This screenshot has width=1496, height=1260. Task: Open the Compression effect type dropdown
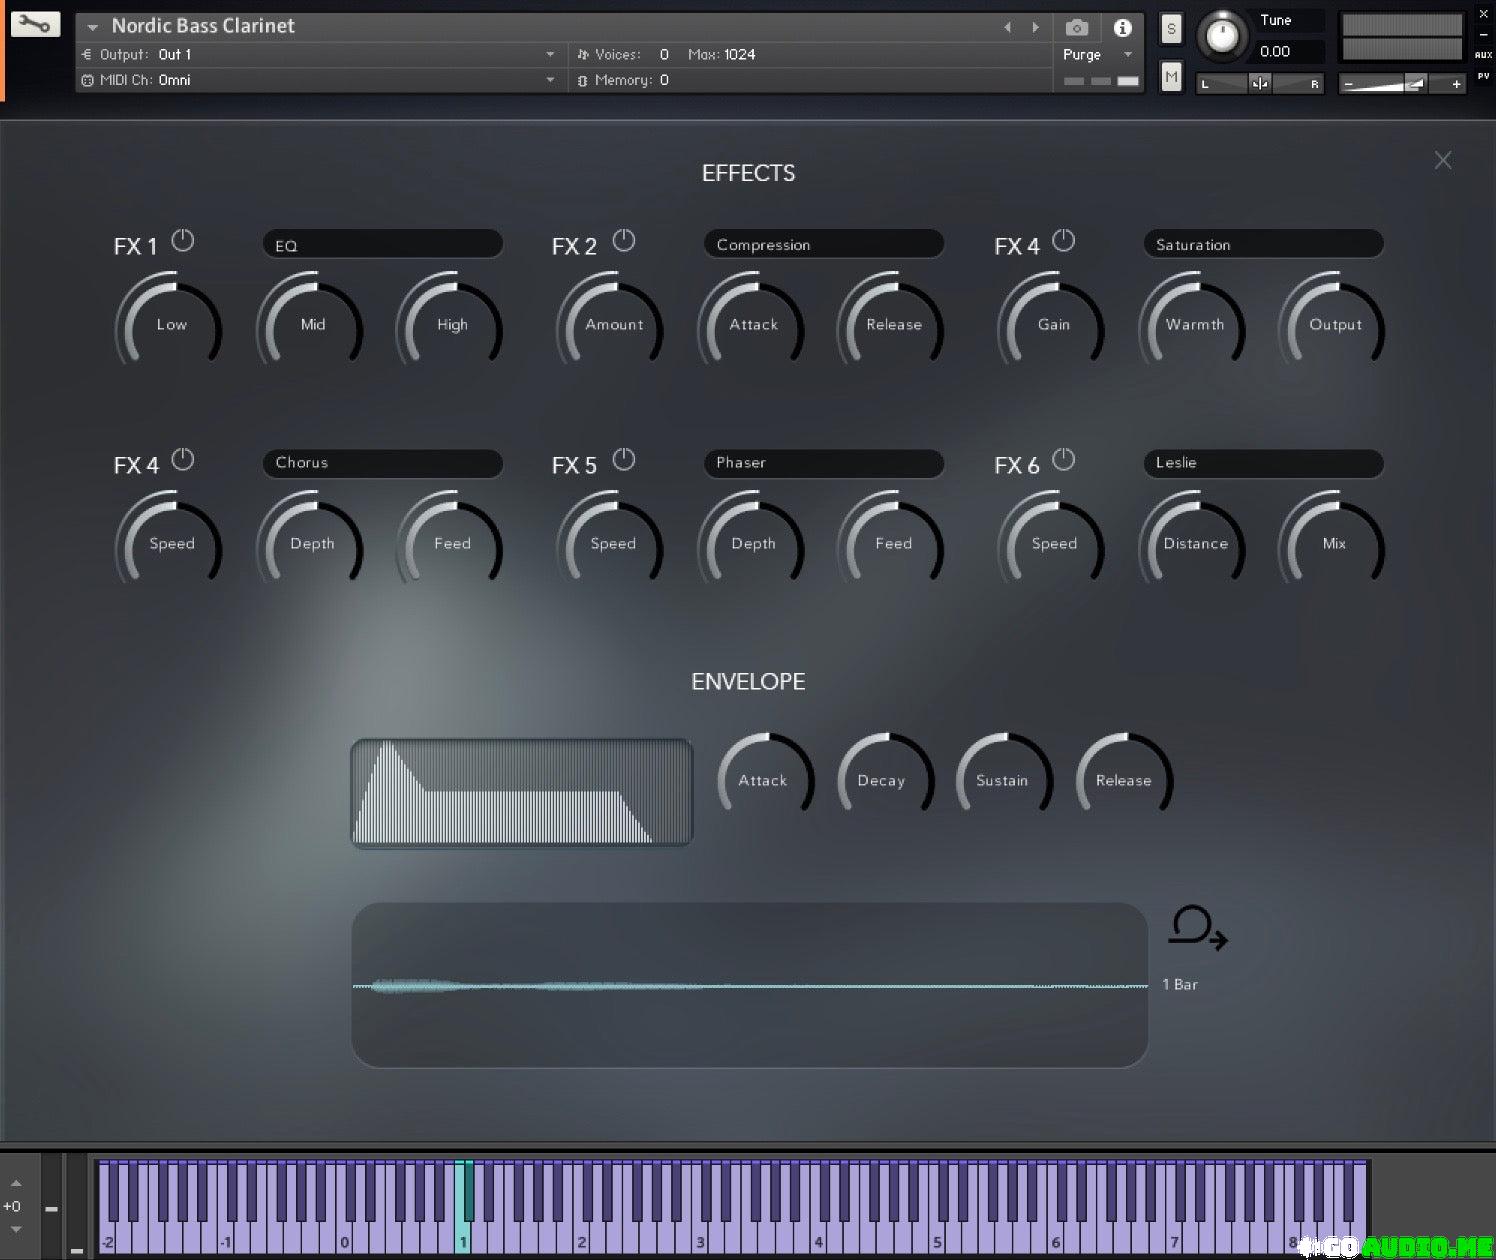pyautogui.click(x=824, y=245)
